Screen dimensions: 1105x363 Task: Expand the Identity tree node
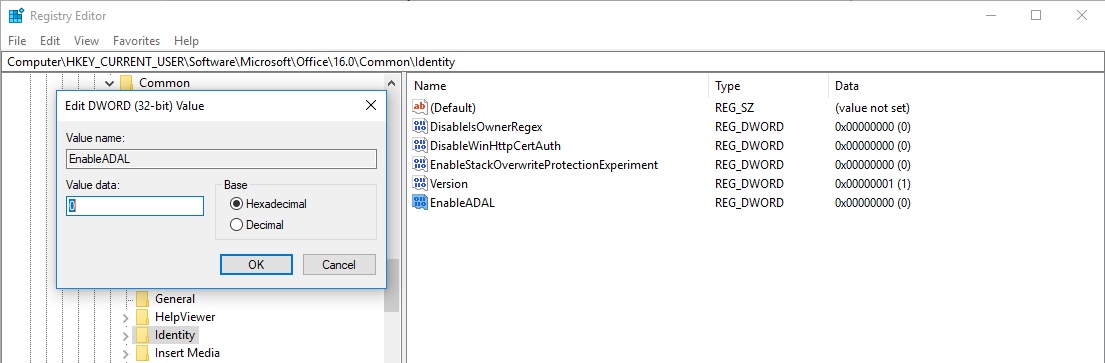[x=125, y=336]
